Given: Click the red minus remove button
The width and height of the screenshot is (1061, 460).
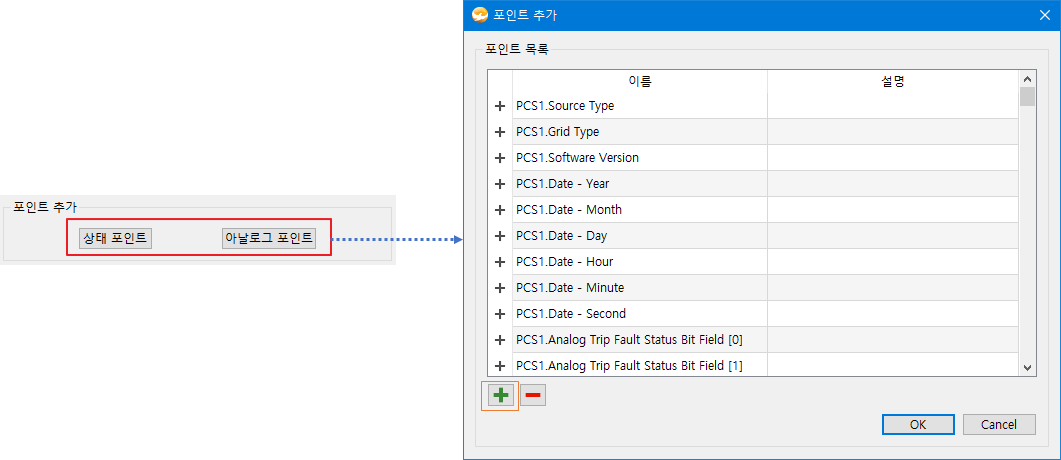Looking at the screenshot, I should (x=533, y=396).
